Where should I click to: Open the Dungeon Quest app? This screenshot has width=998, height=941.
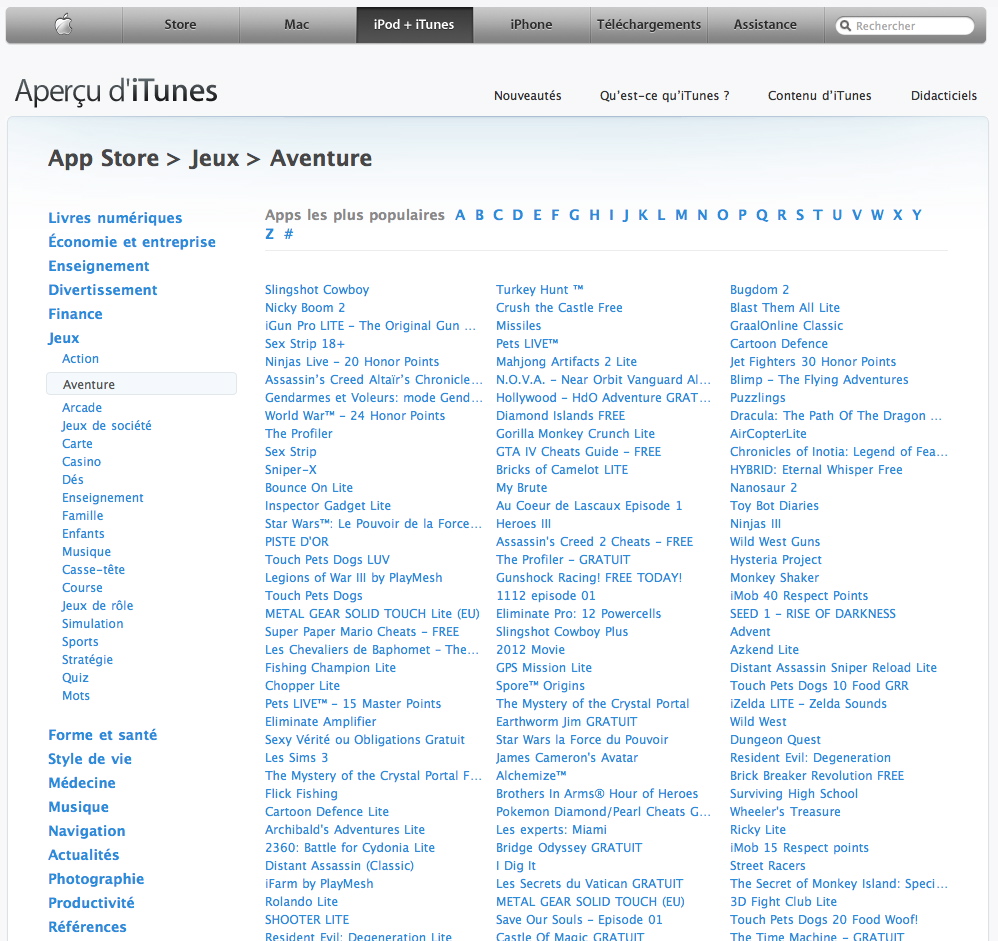[775, 740]
